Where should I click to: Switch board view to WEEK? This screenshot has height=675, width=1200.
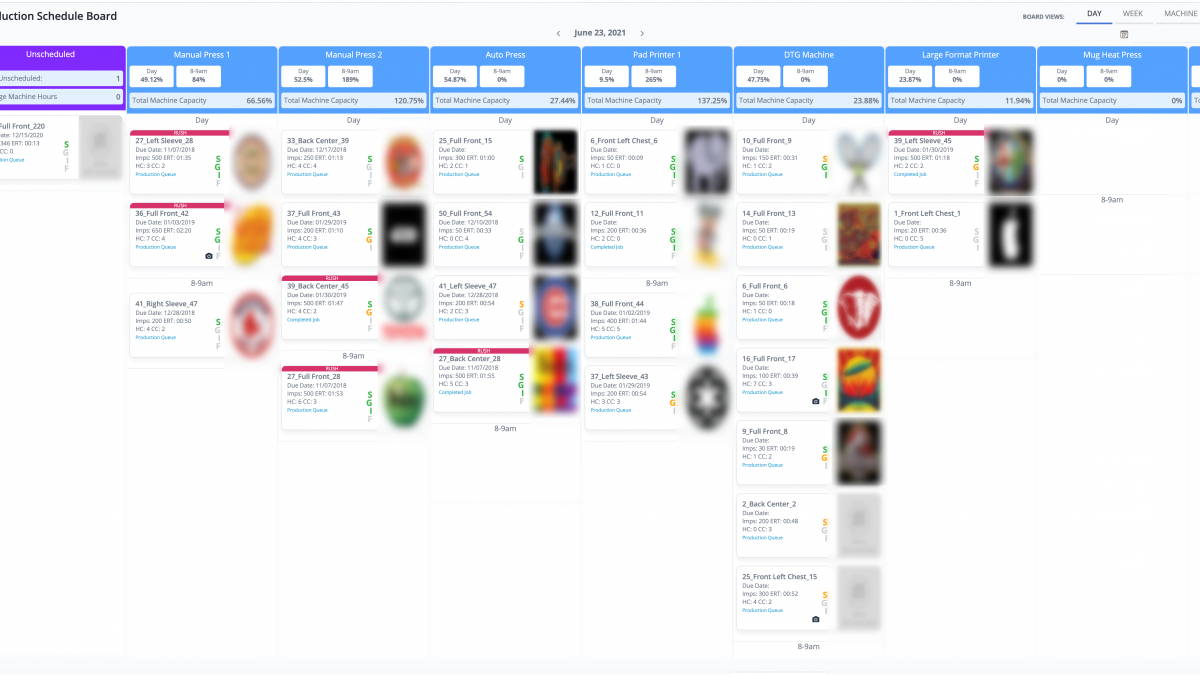[x=1133, y=14]
